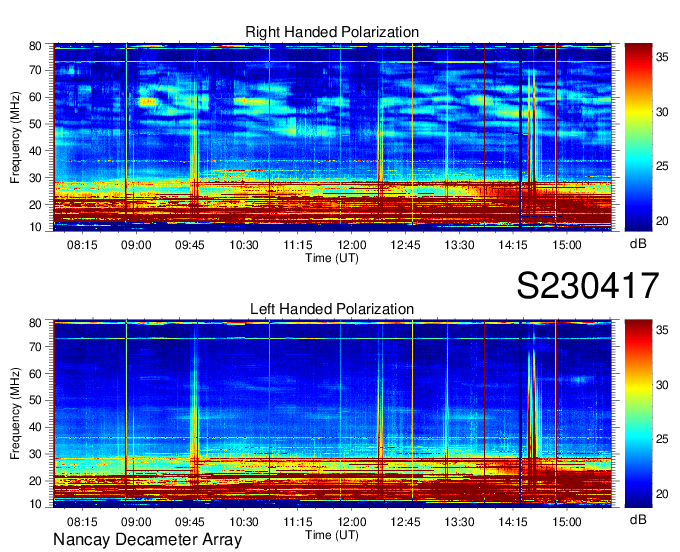Click "50" MHz tick on Left Handed frequency axis
Screen dimensions: 680x552
point(35,400)
